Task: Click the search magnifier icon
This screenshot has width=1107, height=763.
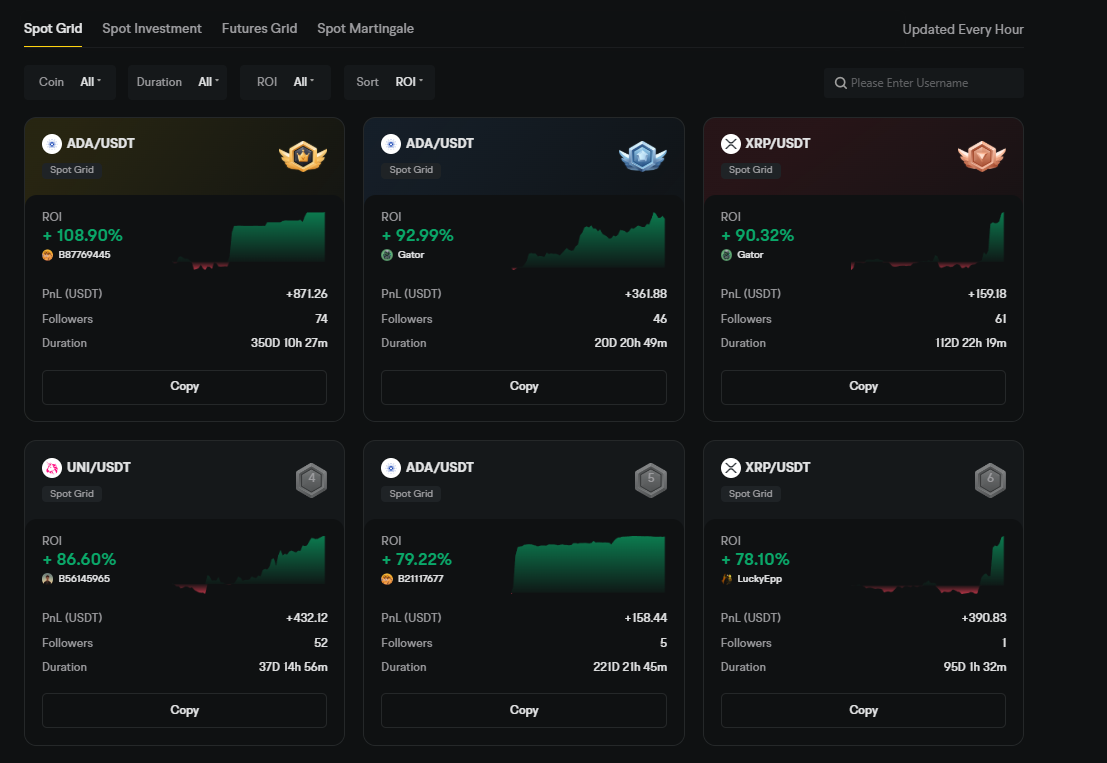Action: (x=841, y=83)
